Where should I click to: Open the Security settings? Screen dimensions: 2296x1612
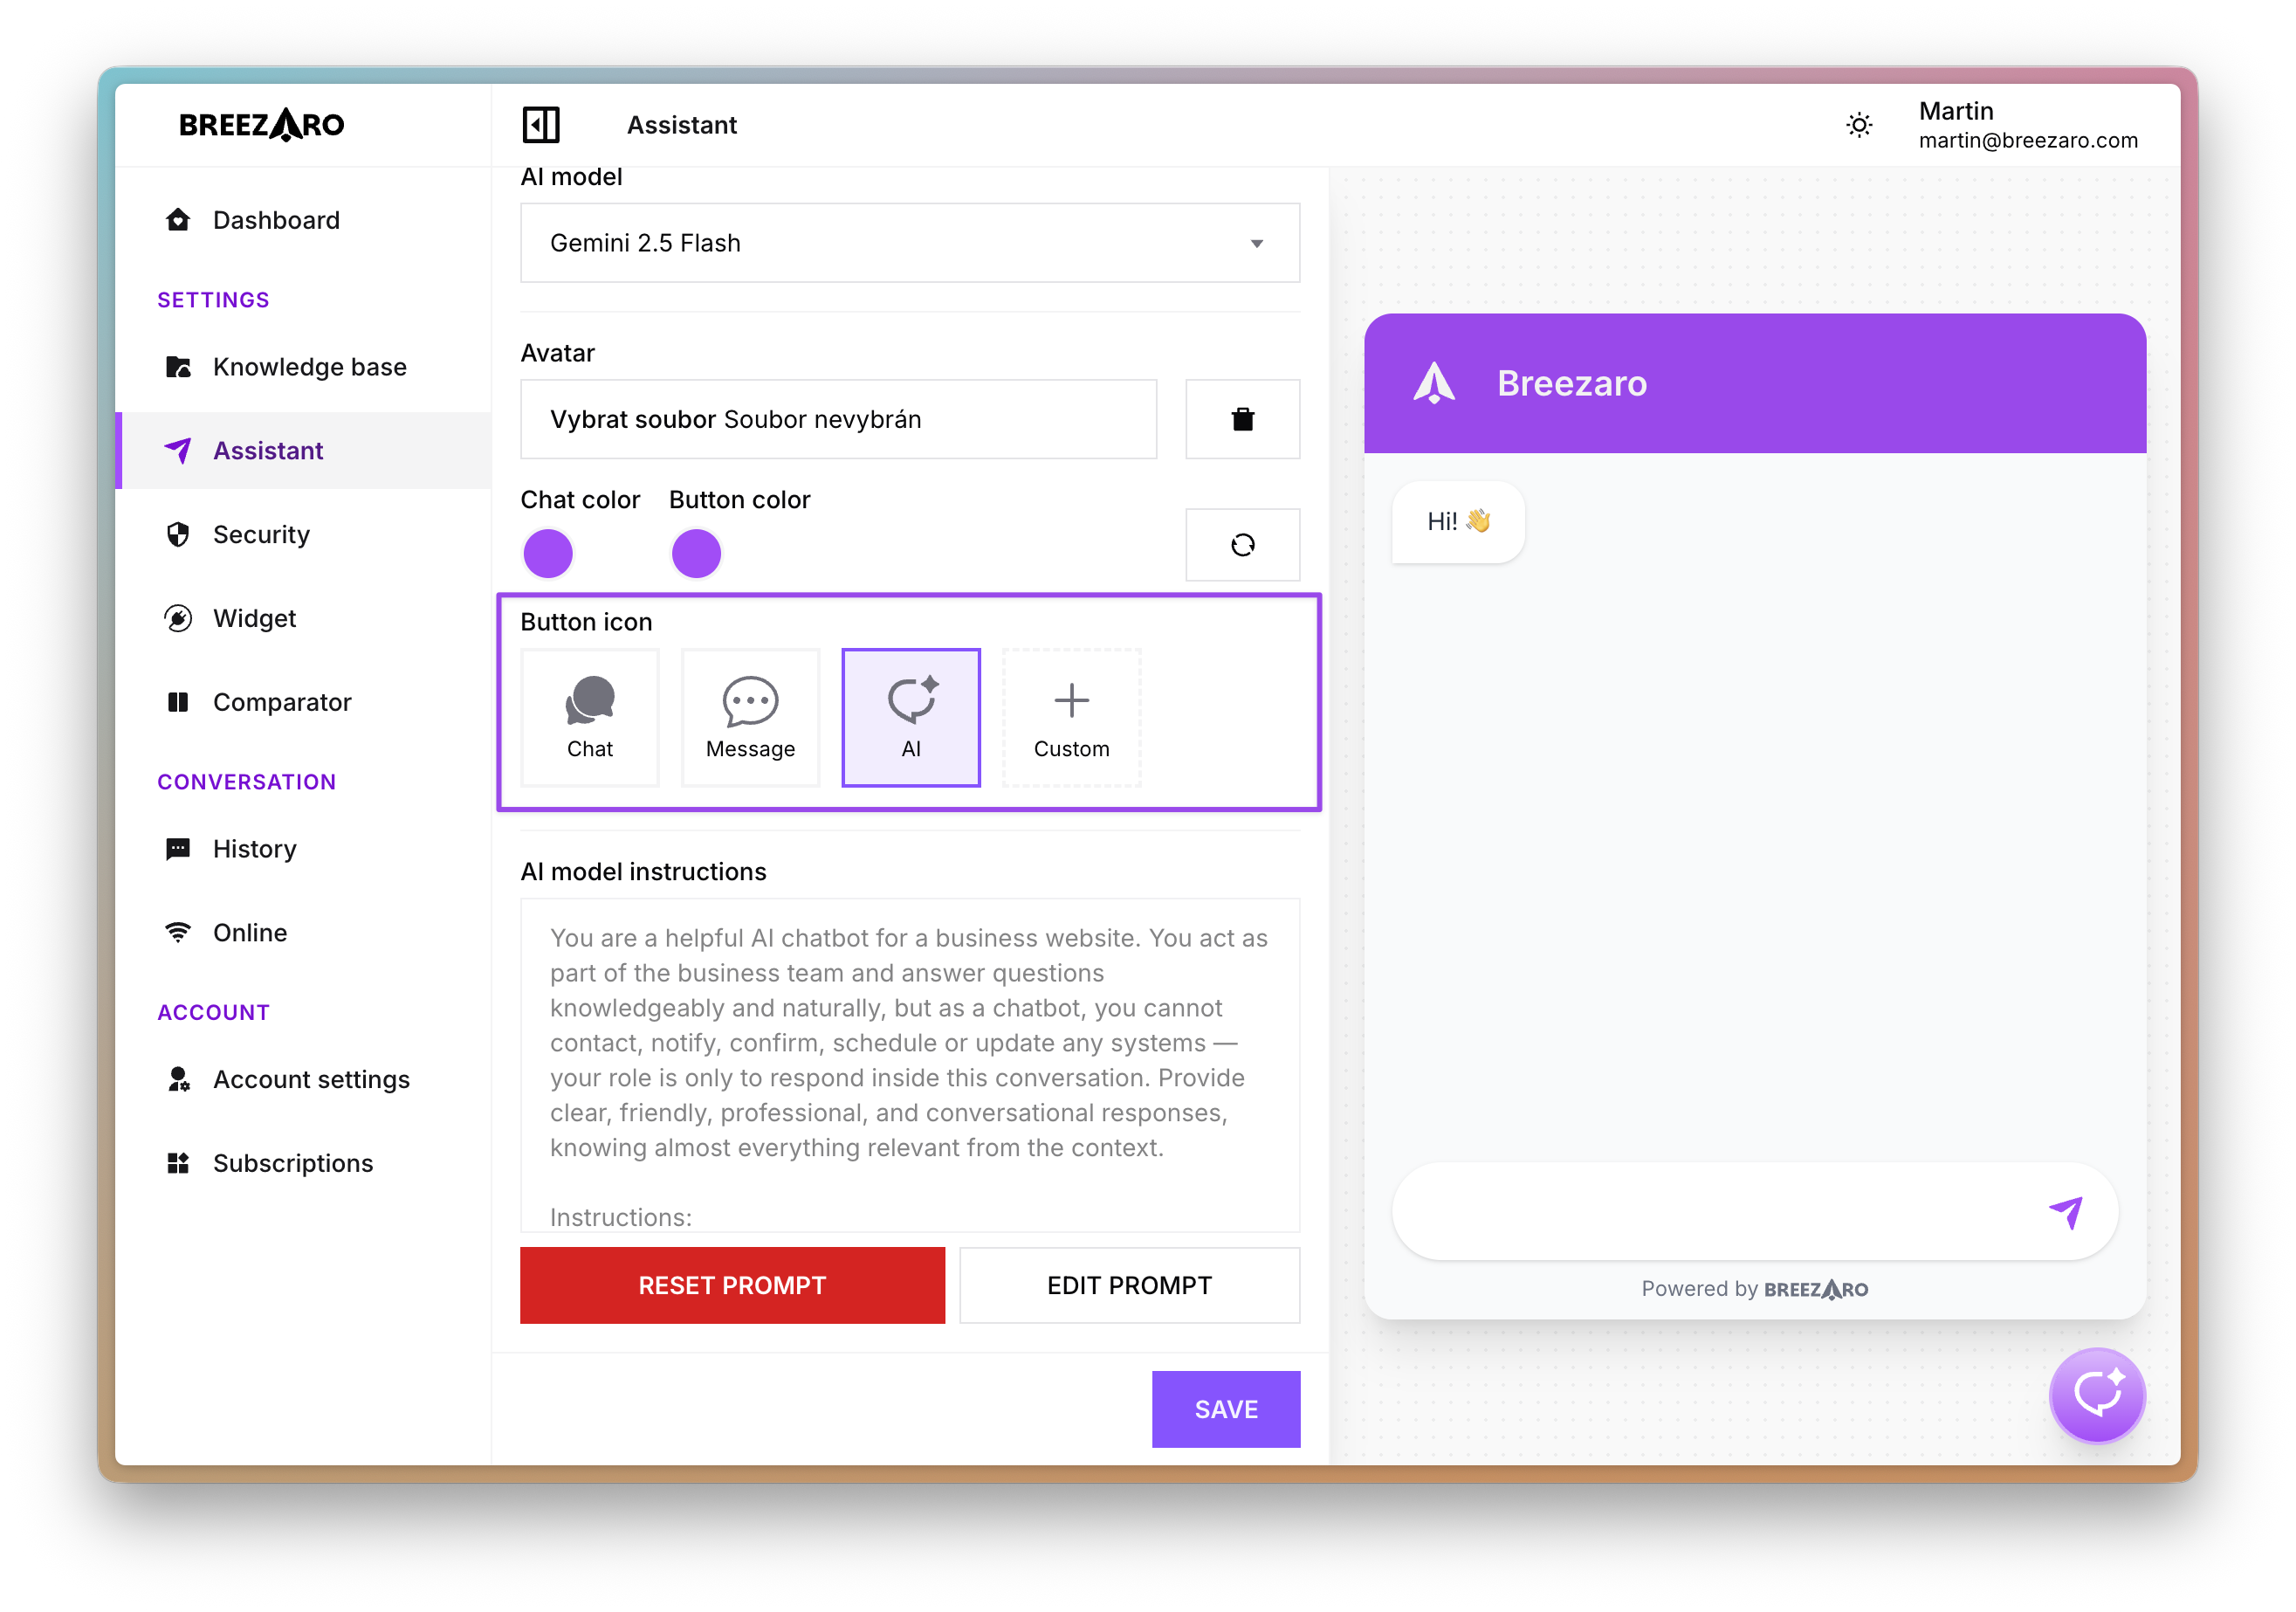[x=261, y=534]
